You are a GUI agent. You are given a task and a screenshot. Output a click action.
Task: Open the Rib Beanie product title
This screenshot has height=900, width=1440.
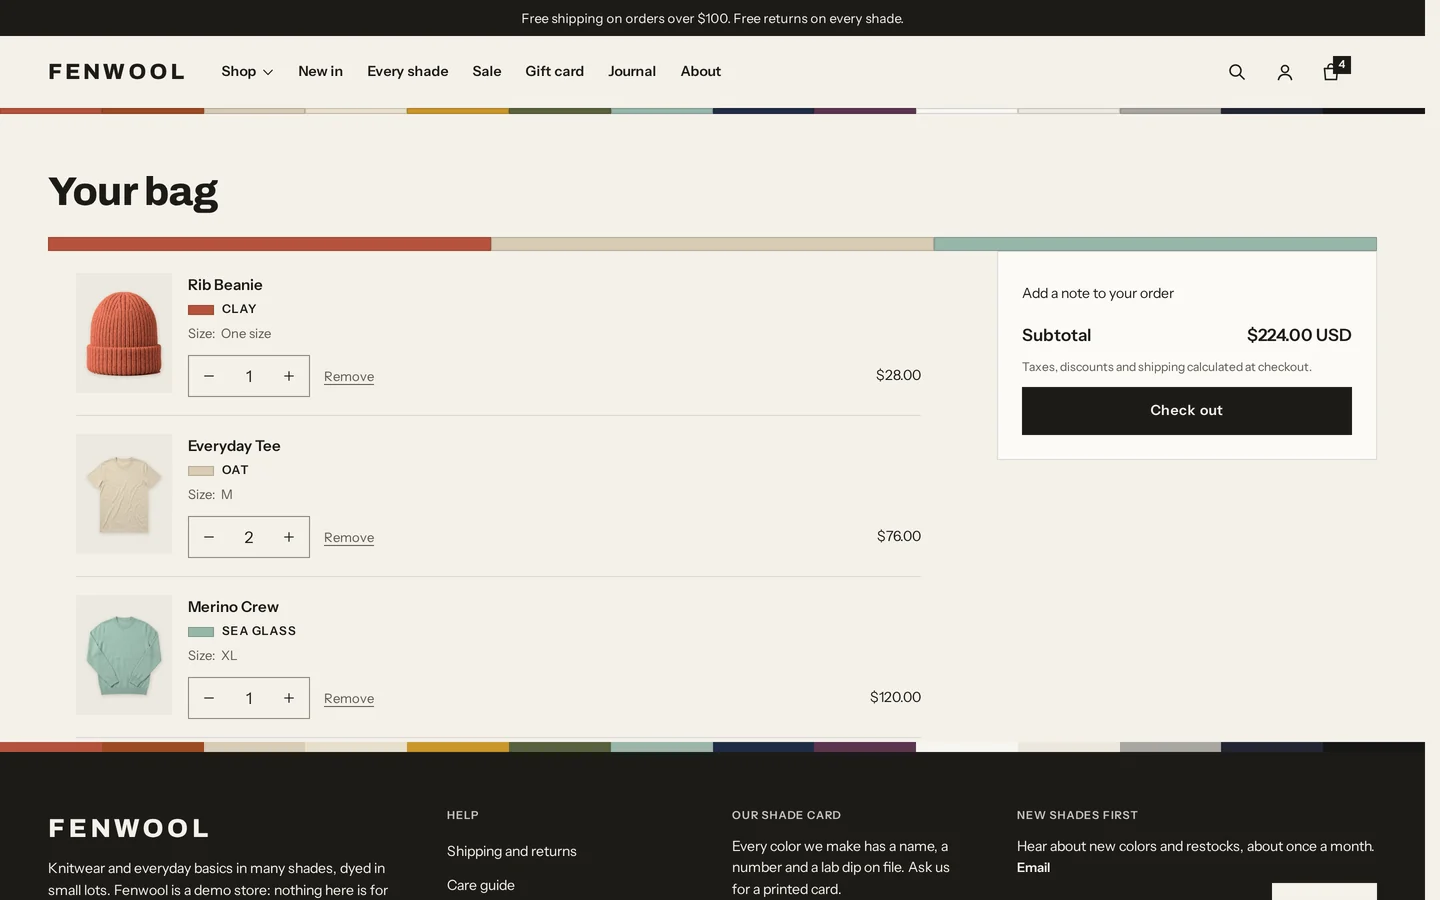coord(225,285)
